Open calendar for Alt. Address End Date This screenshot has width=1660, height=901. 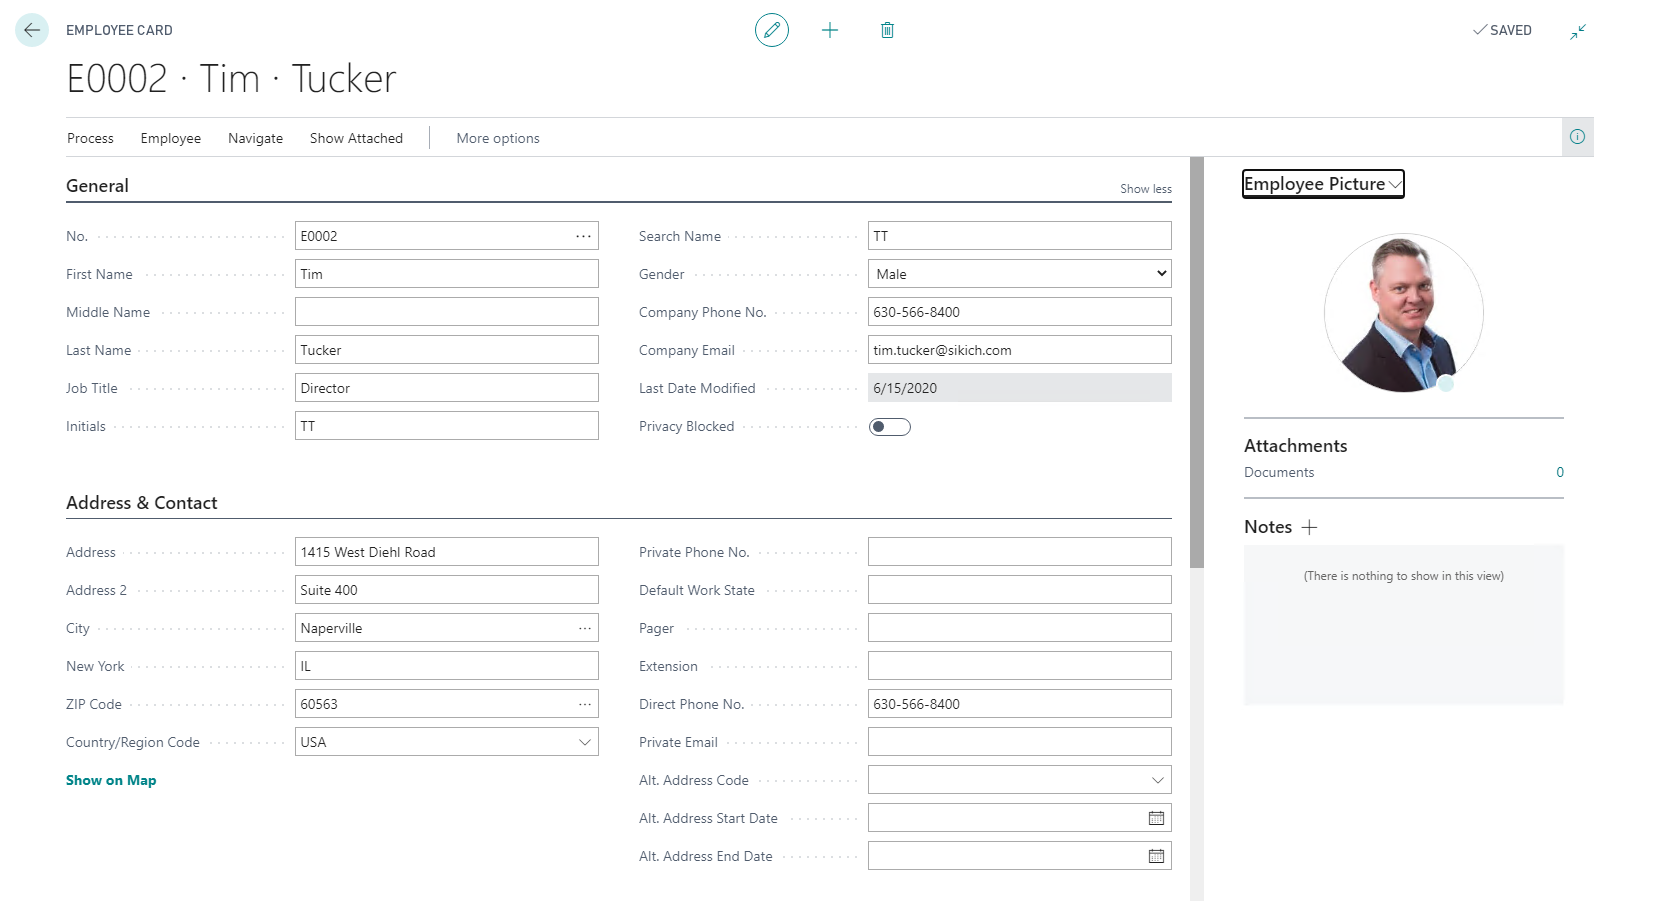(x=1156, y=856)
